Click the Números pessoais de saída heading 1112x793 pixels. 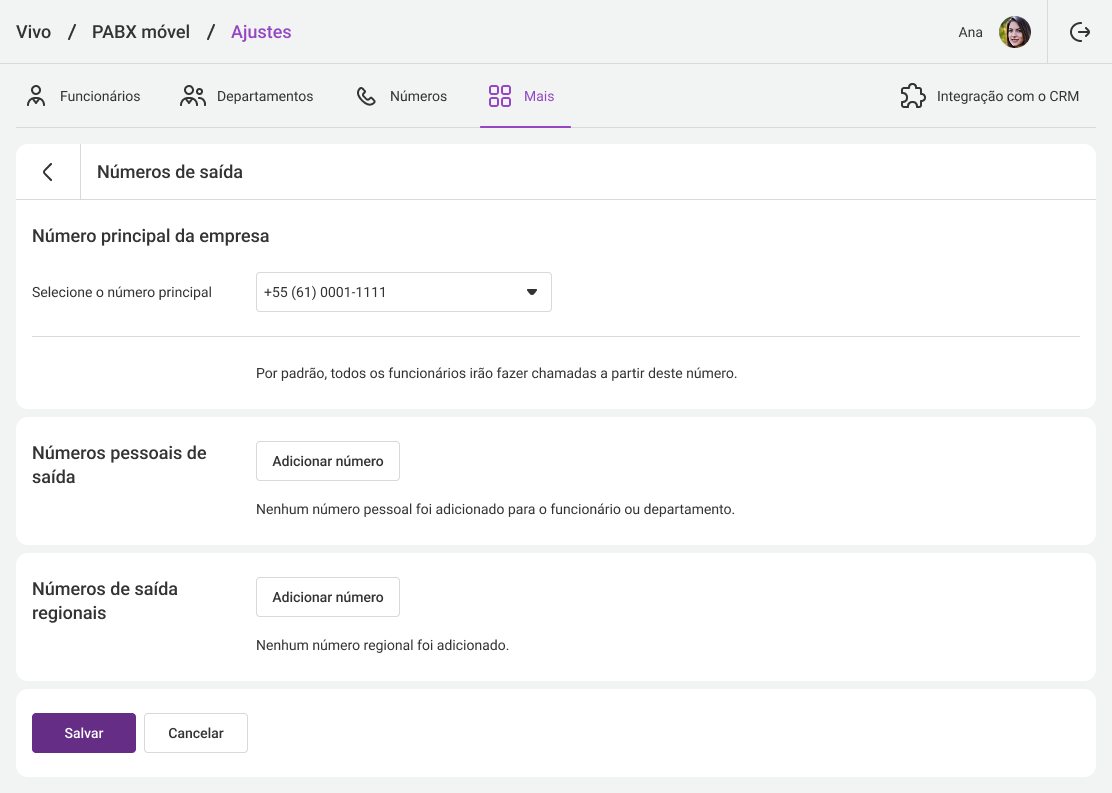[x=119, y=465]
